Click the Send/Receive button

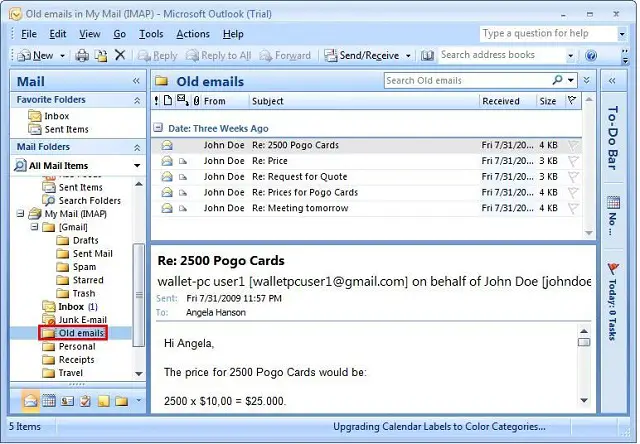click(x=362, y=56)
